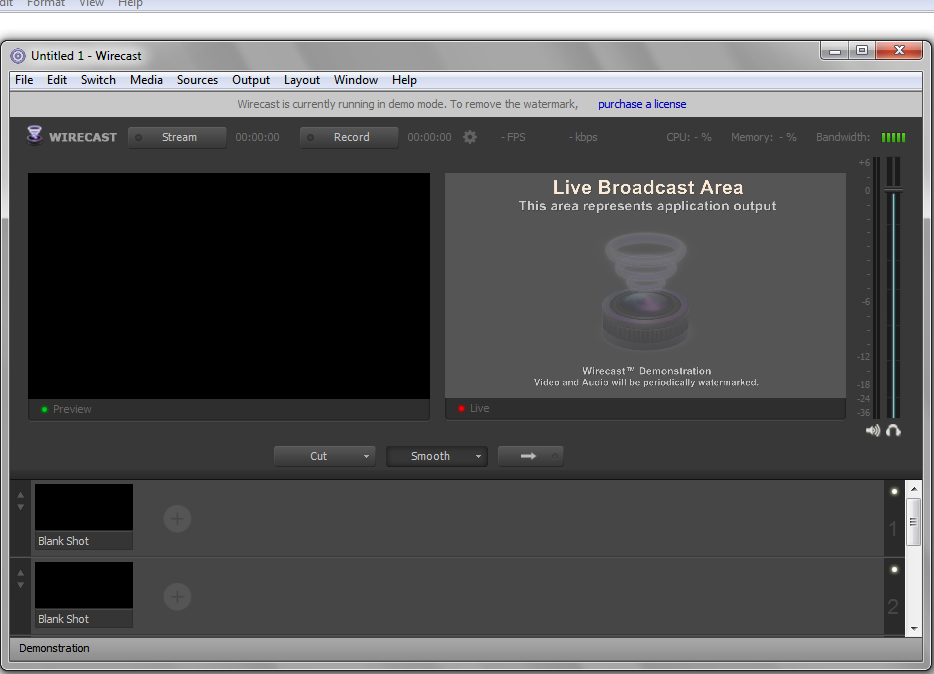This screenshot has width=934, height=674.
Task: Toggle layer 1 visibility dot
Action: click(x=894, y=492)
